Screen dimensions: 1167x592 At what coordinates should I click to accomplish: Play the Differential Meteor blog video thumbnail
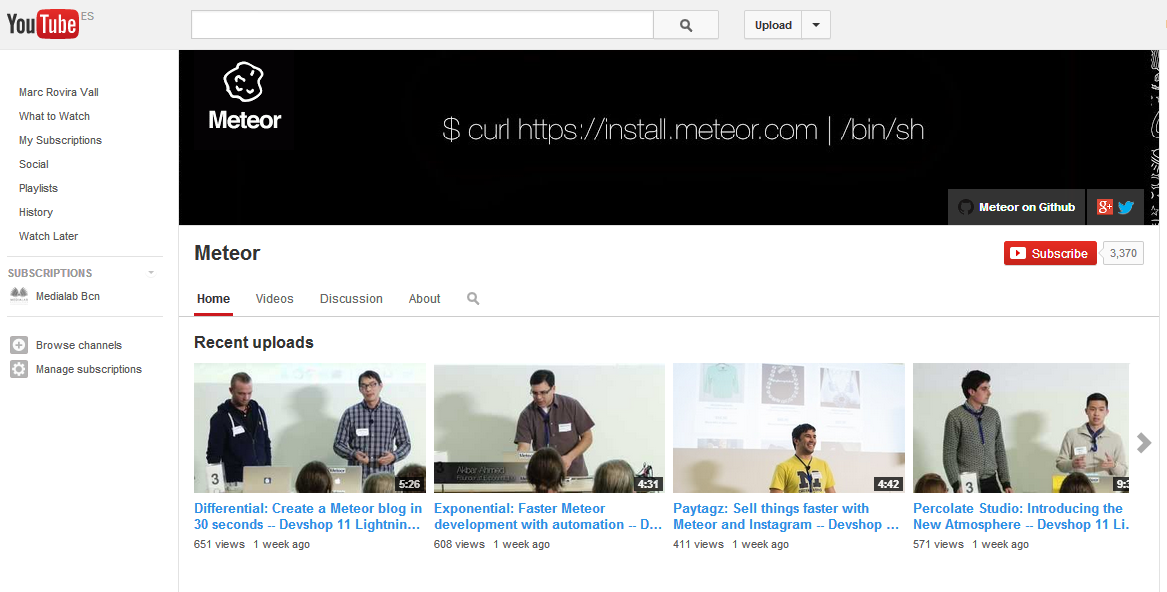pyautogui.click(x=310, y=428)
